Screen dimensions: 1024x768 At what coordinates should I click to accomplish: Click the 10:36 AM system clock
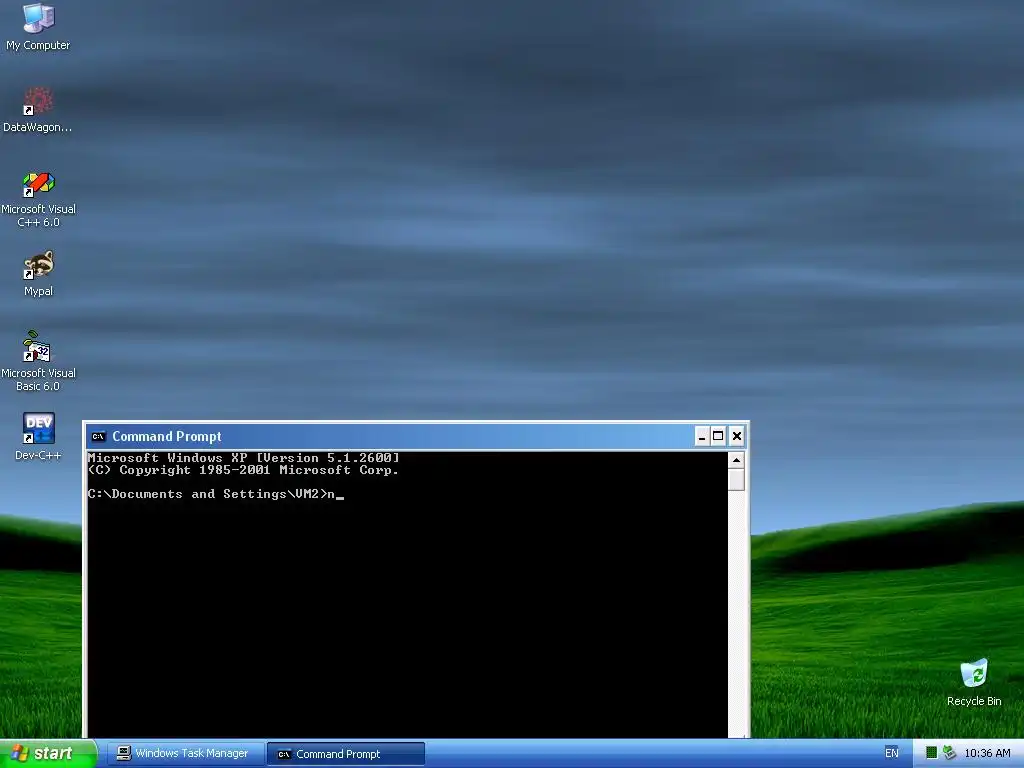click(x=987, y=753)
